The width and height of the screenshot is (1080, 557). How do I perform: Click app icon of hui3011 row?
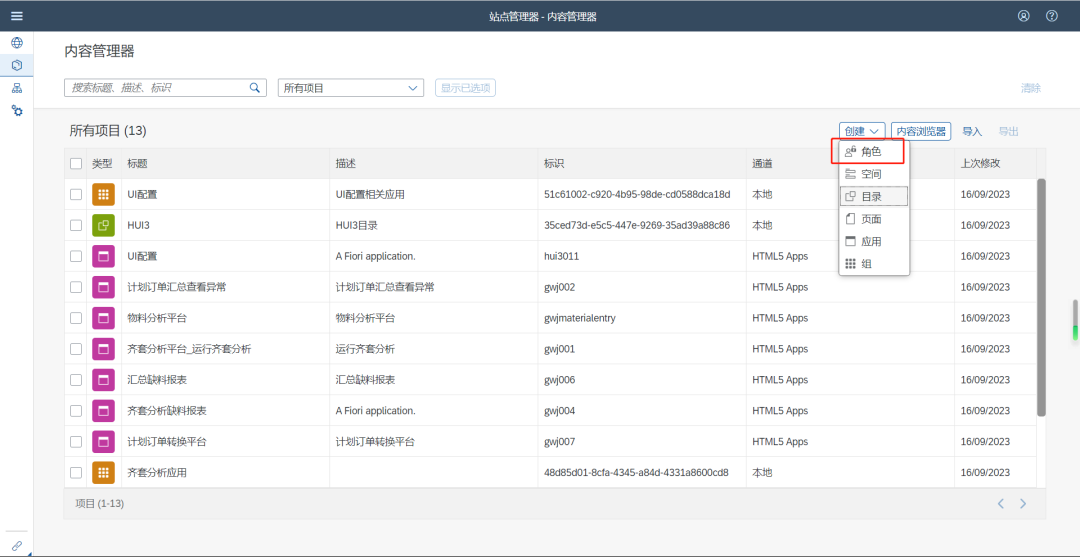tap(103, 256)
